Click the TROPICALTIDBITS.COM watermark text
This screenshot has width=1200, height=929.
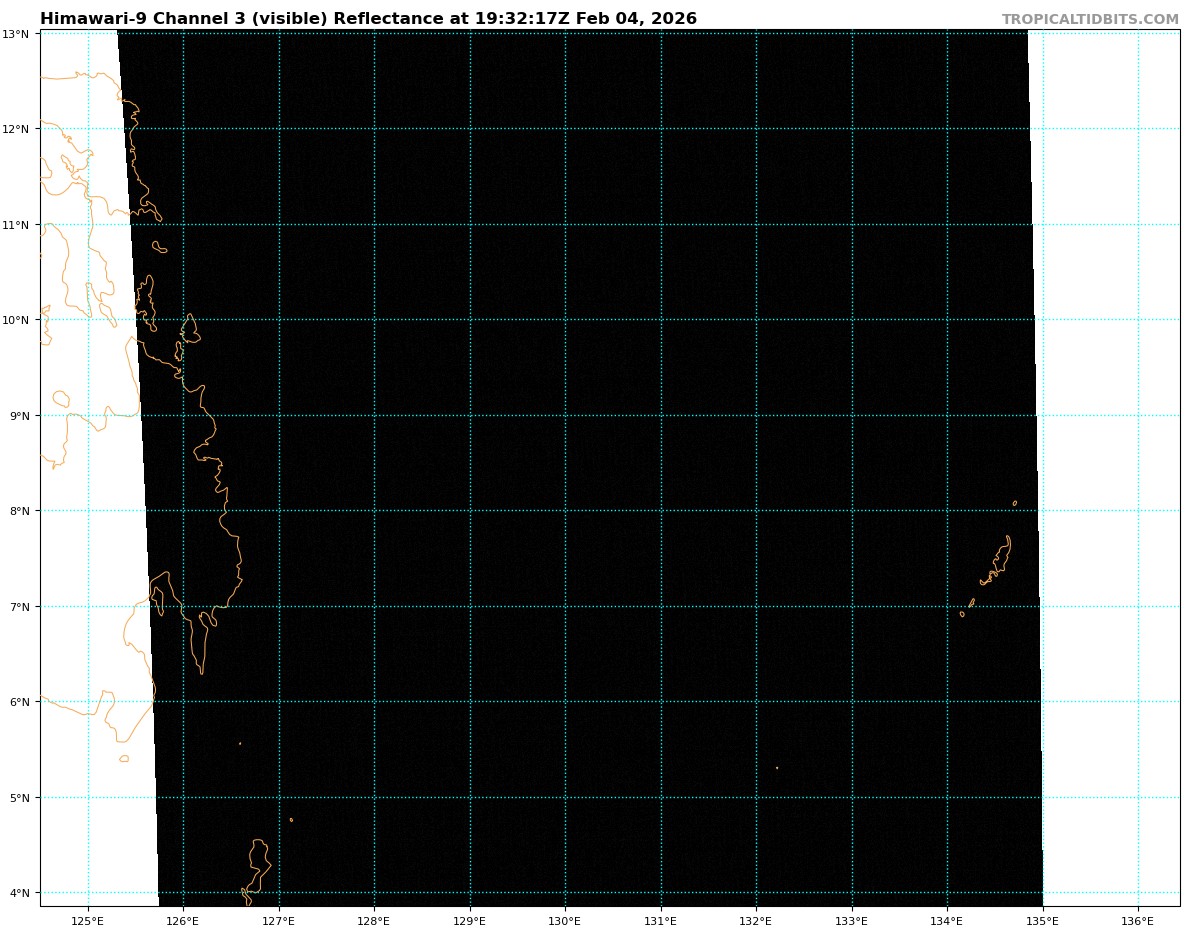[x=1090, y=19]
